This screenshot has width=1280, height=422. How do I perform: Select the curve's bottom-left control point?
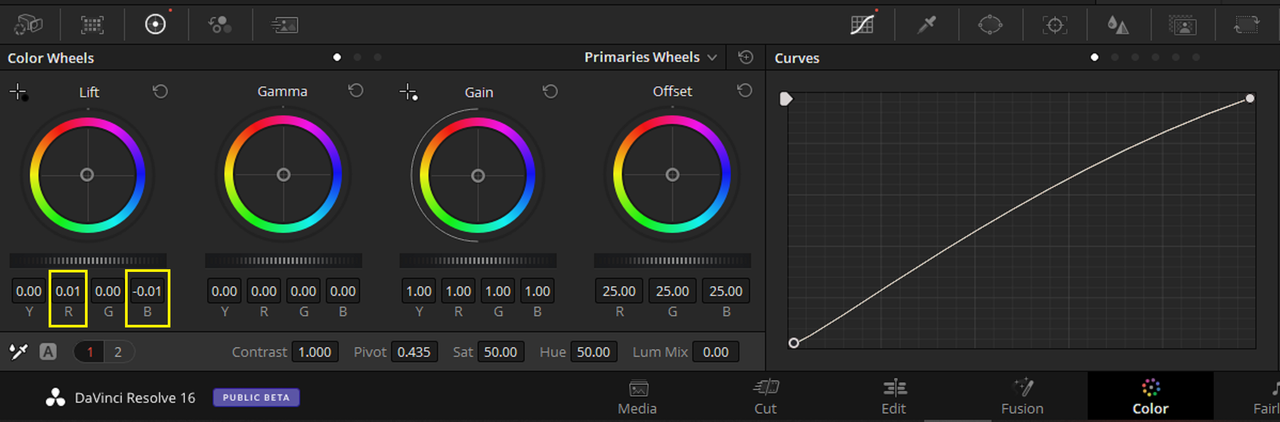pyautogui.click(x=794, y=343)
